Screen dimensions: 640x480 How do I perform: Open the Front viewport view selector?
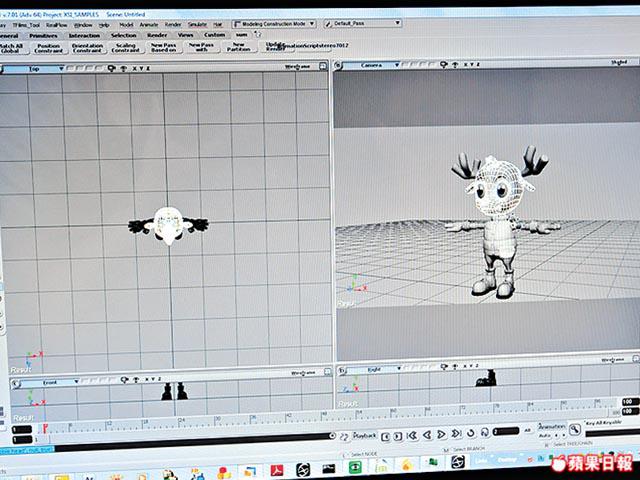coord(49,382)
